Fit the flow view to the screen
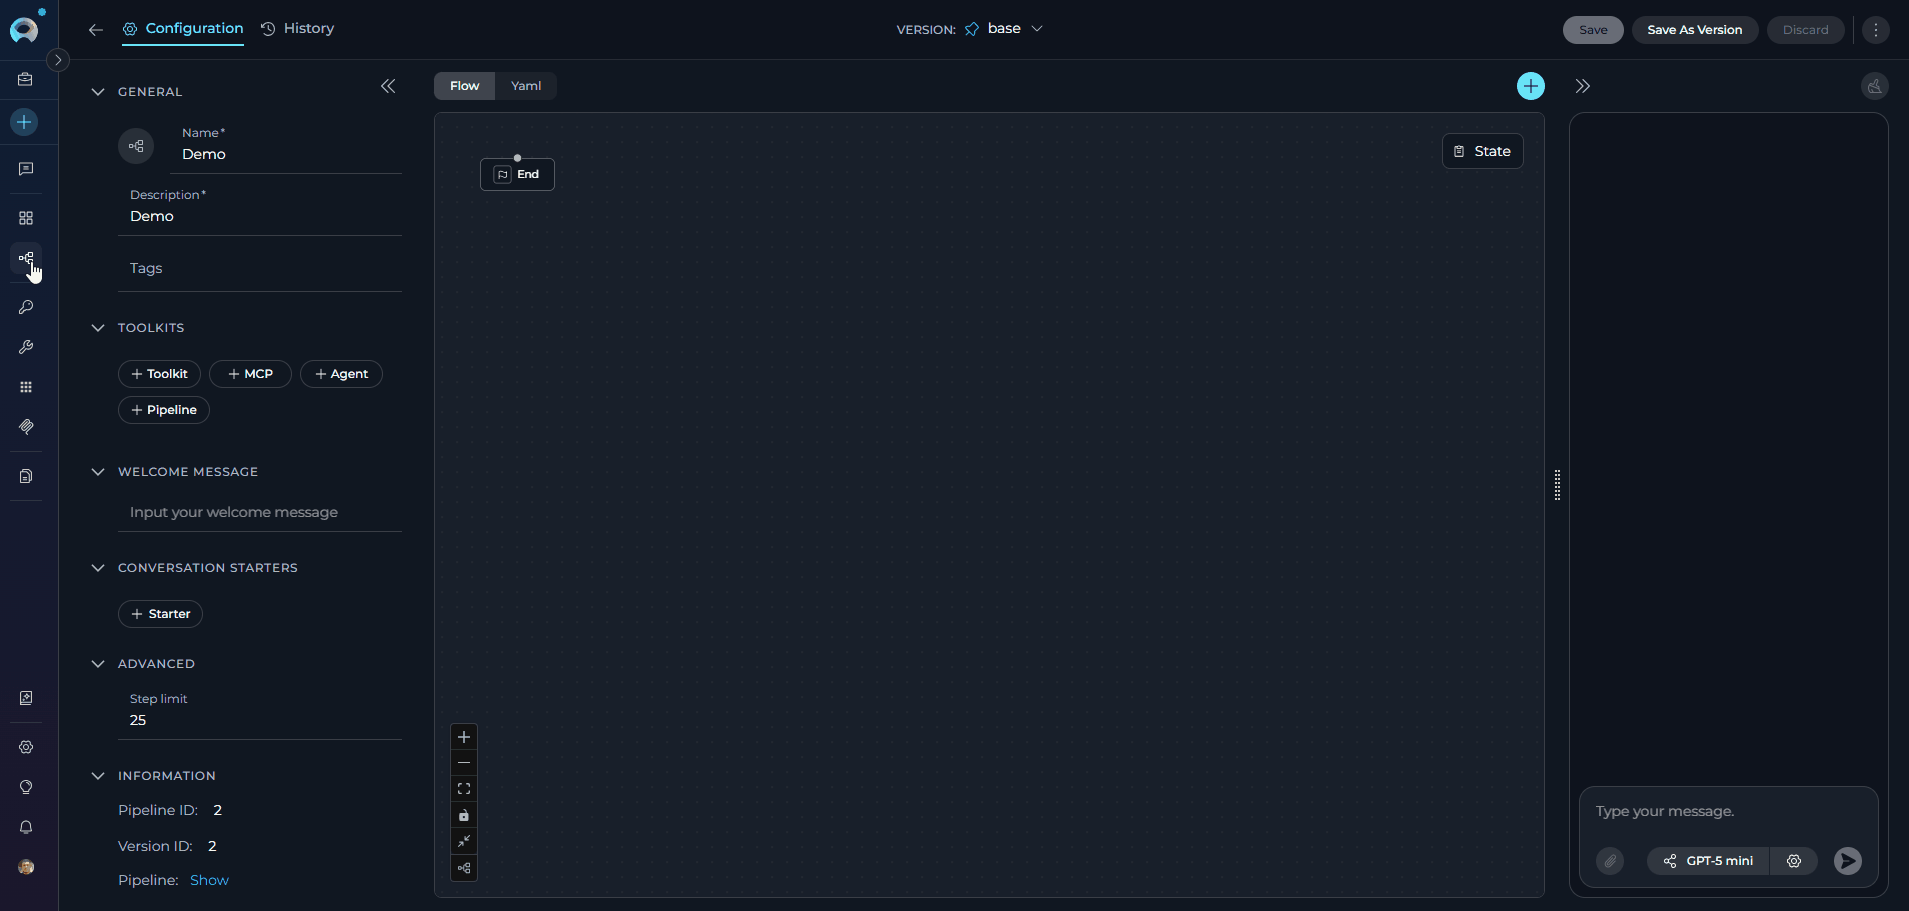The image size is (1909, 911). coord(463,788)
